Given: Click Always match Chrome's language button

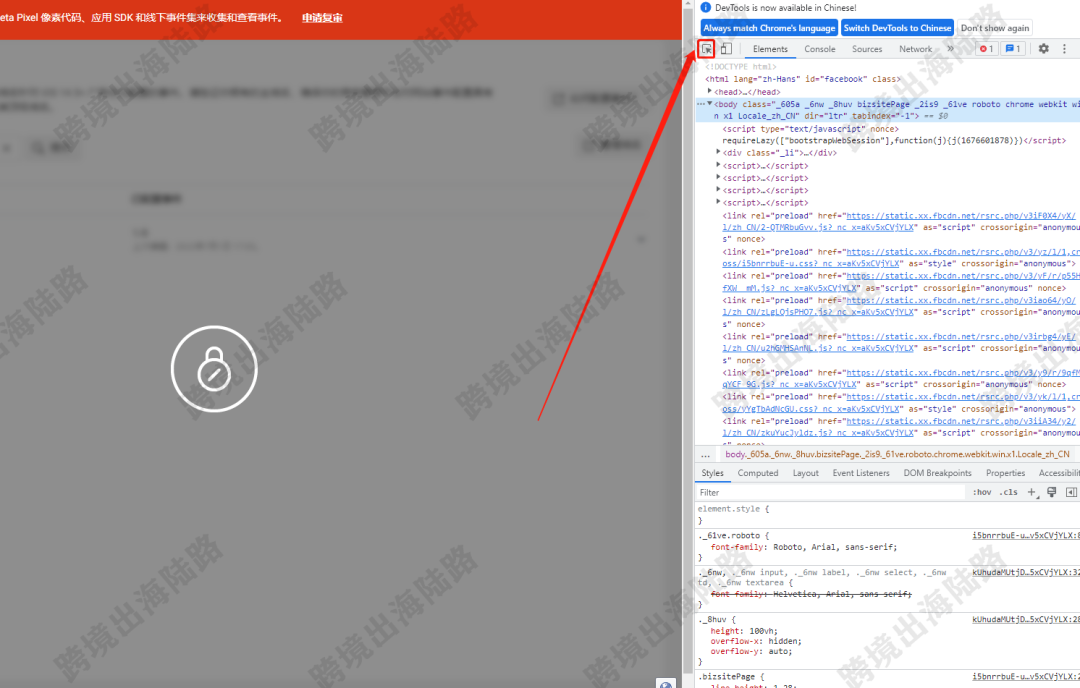Looking at the screenshot, I should click(x=769, y=28).
